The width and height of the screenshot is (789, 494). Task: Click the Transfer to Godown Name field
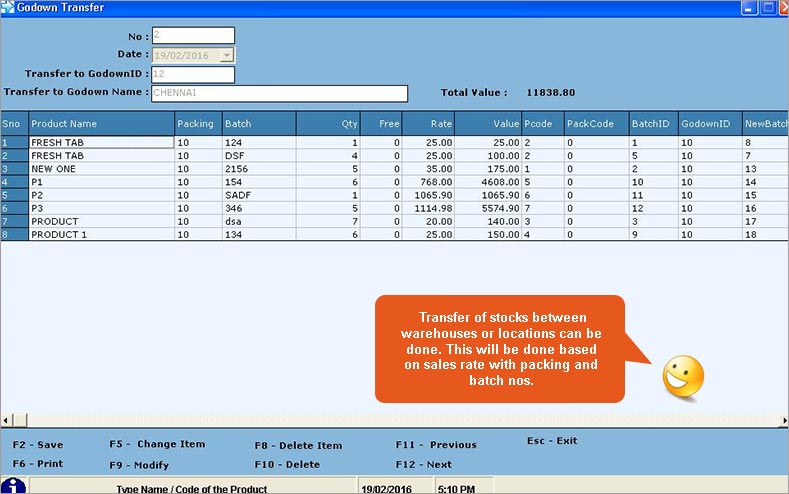point(279,94)
